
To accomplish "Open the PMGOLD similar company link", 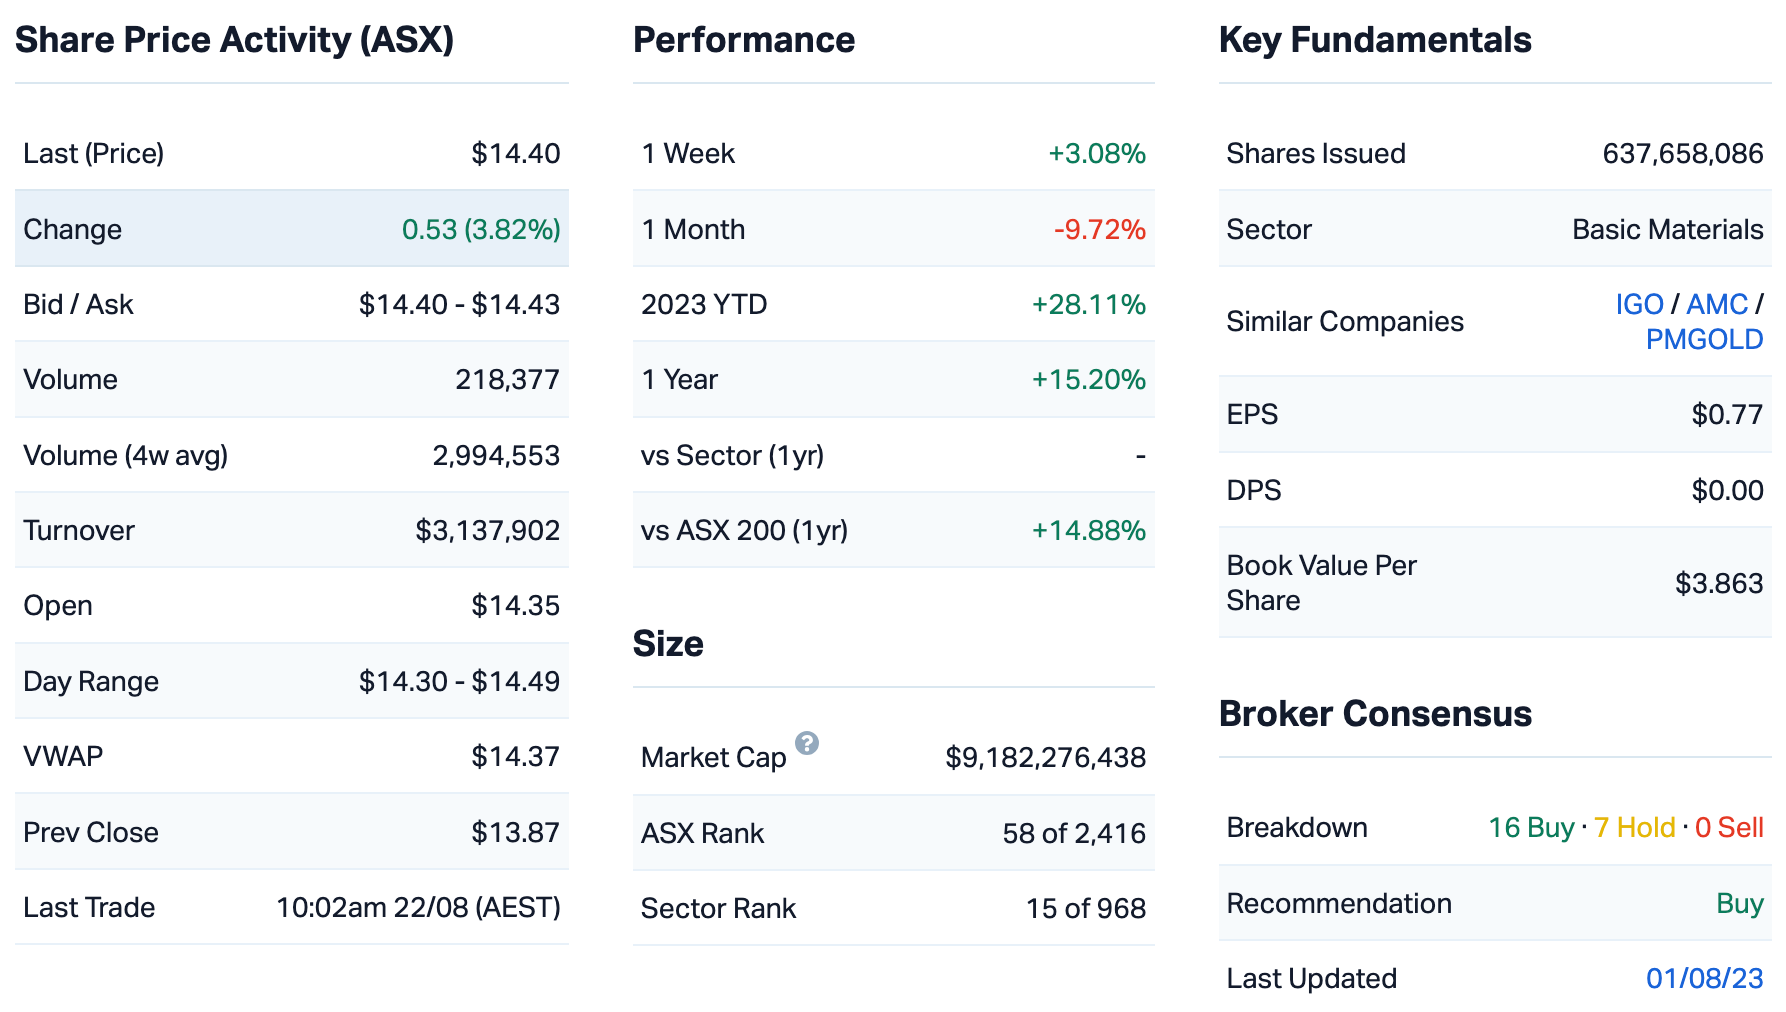I will [1704, 339].
